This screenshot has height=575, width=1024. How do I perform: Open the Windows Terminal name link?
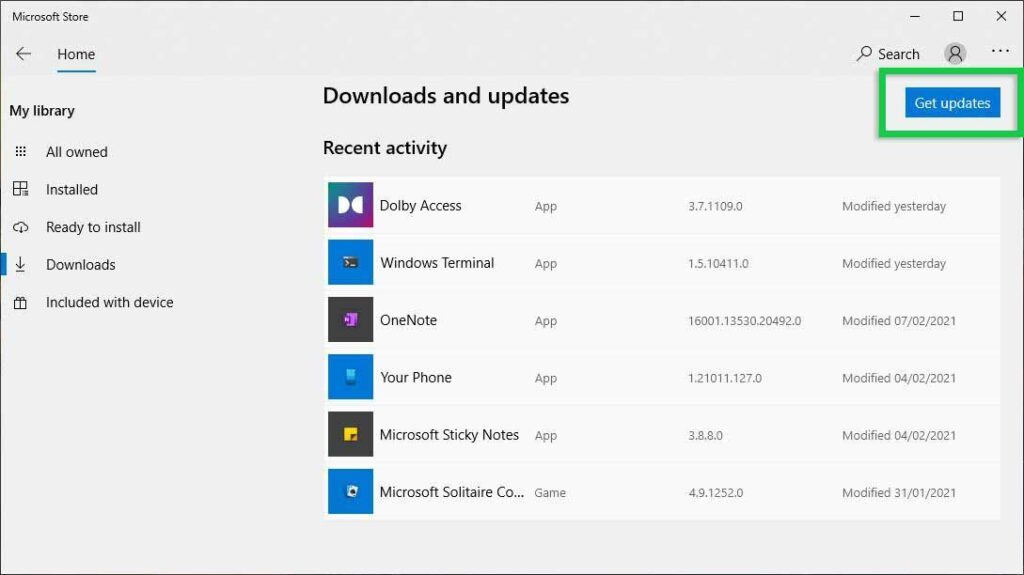click(x=437, y=263)
